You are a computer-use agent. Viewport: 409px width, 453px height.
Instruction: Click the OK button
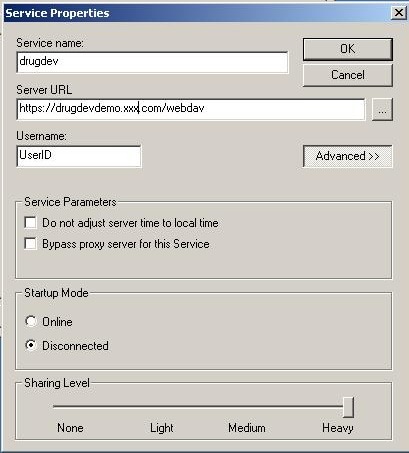click(x=348, y=49)
